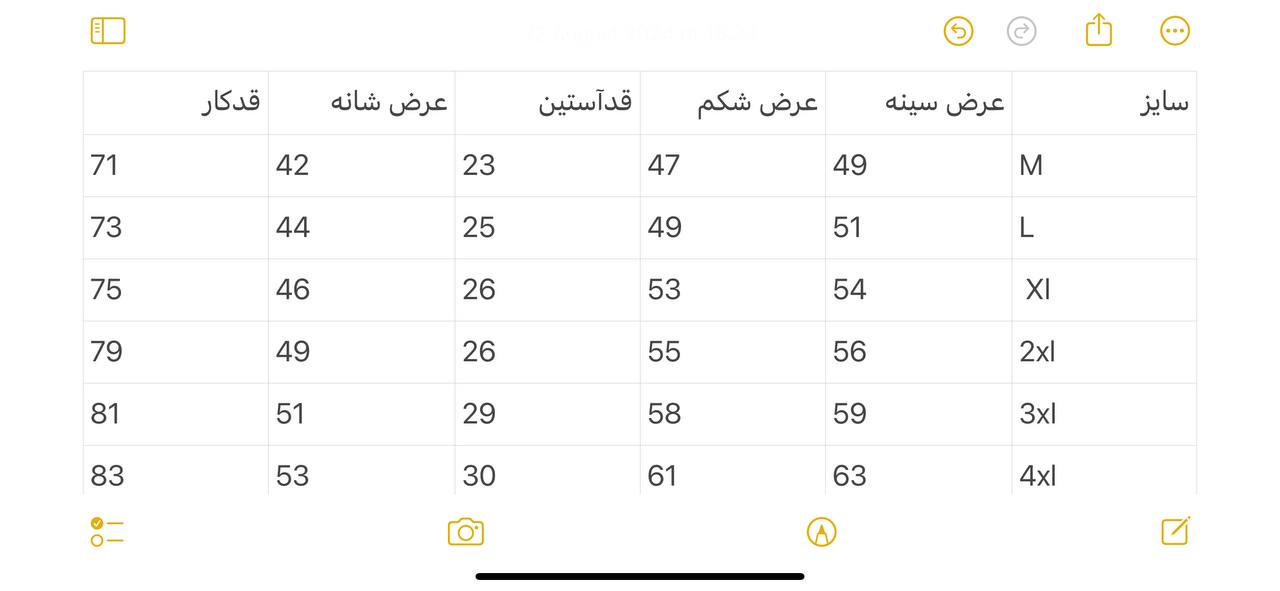The height and width of the screenshot is (591, 1280).
Task: Tap the greyed-out redo arrow icon
Action: (1021, 31)
